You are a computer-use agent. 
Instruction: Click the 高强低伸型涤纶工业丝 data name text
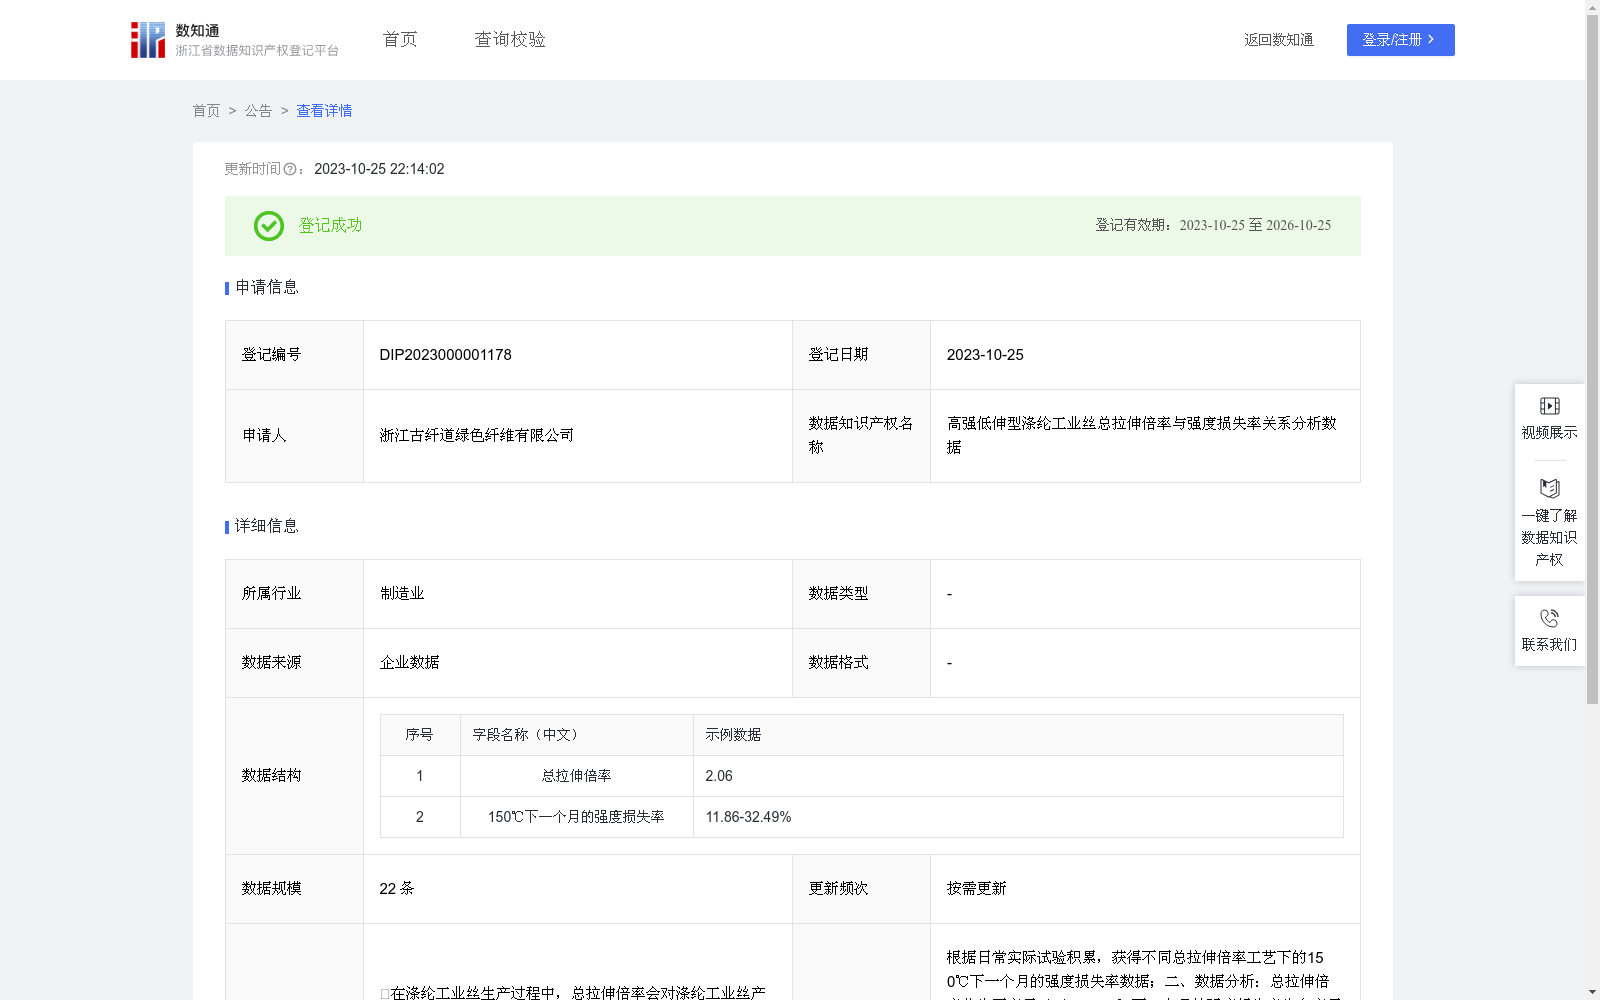coord(1142,436)
